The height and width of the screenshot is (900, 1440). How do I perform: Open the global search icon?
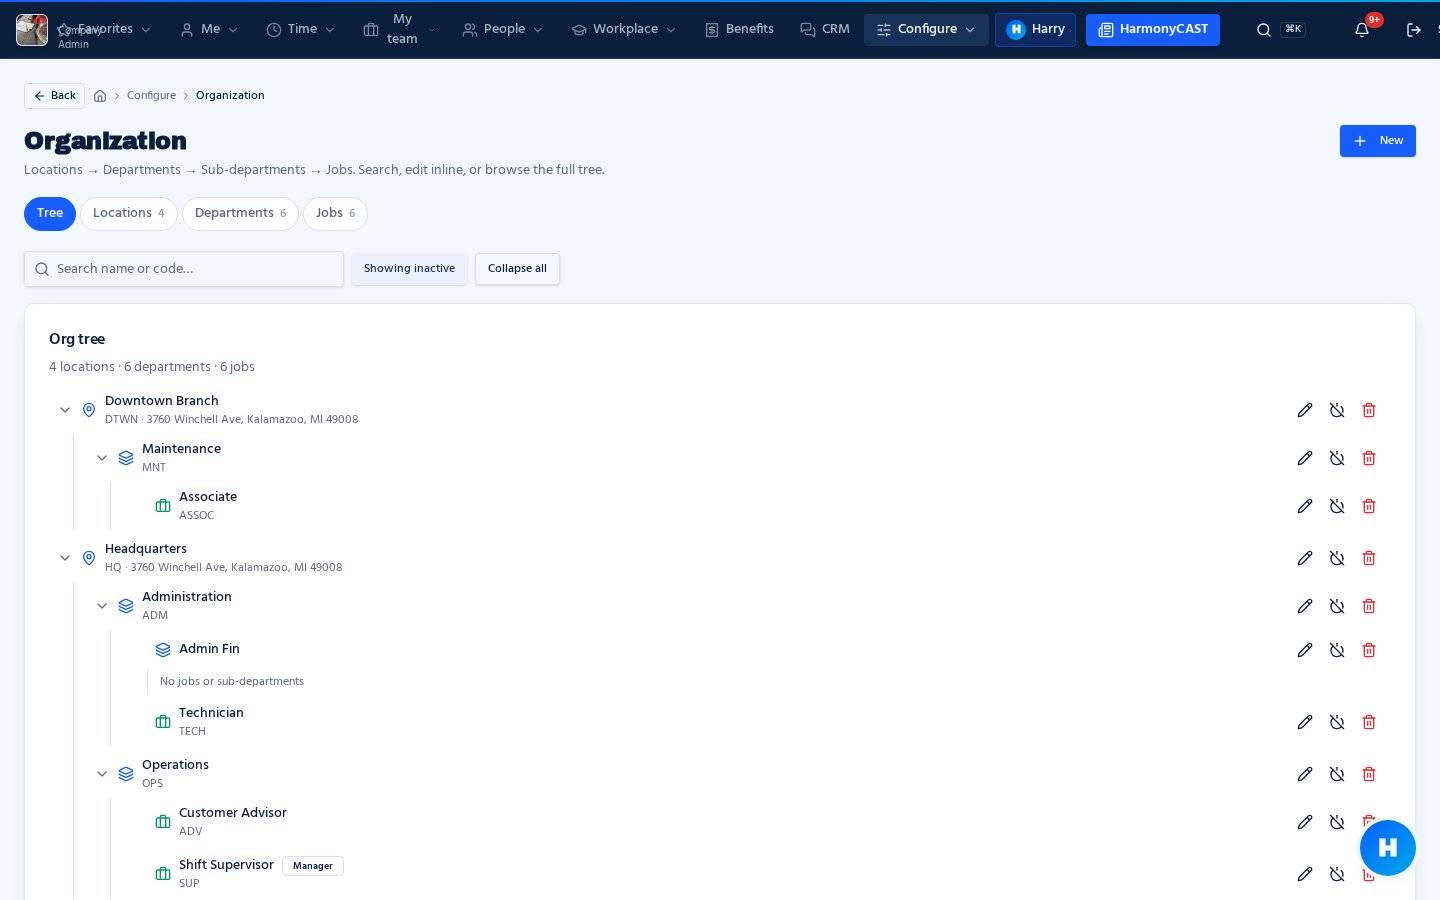point(1264,30)
